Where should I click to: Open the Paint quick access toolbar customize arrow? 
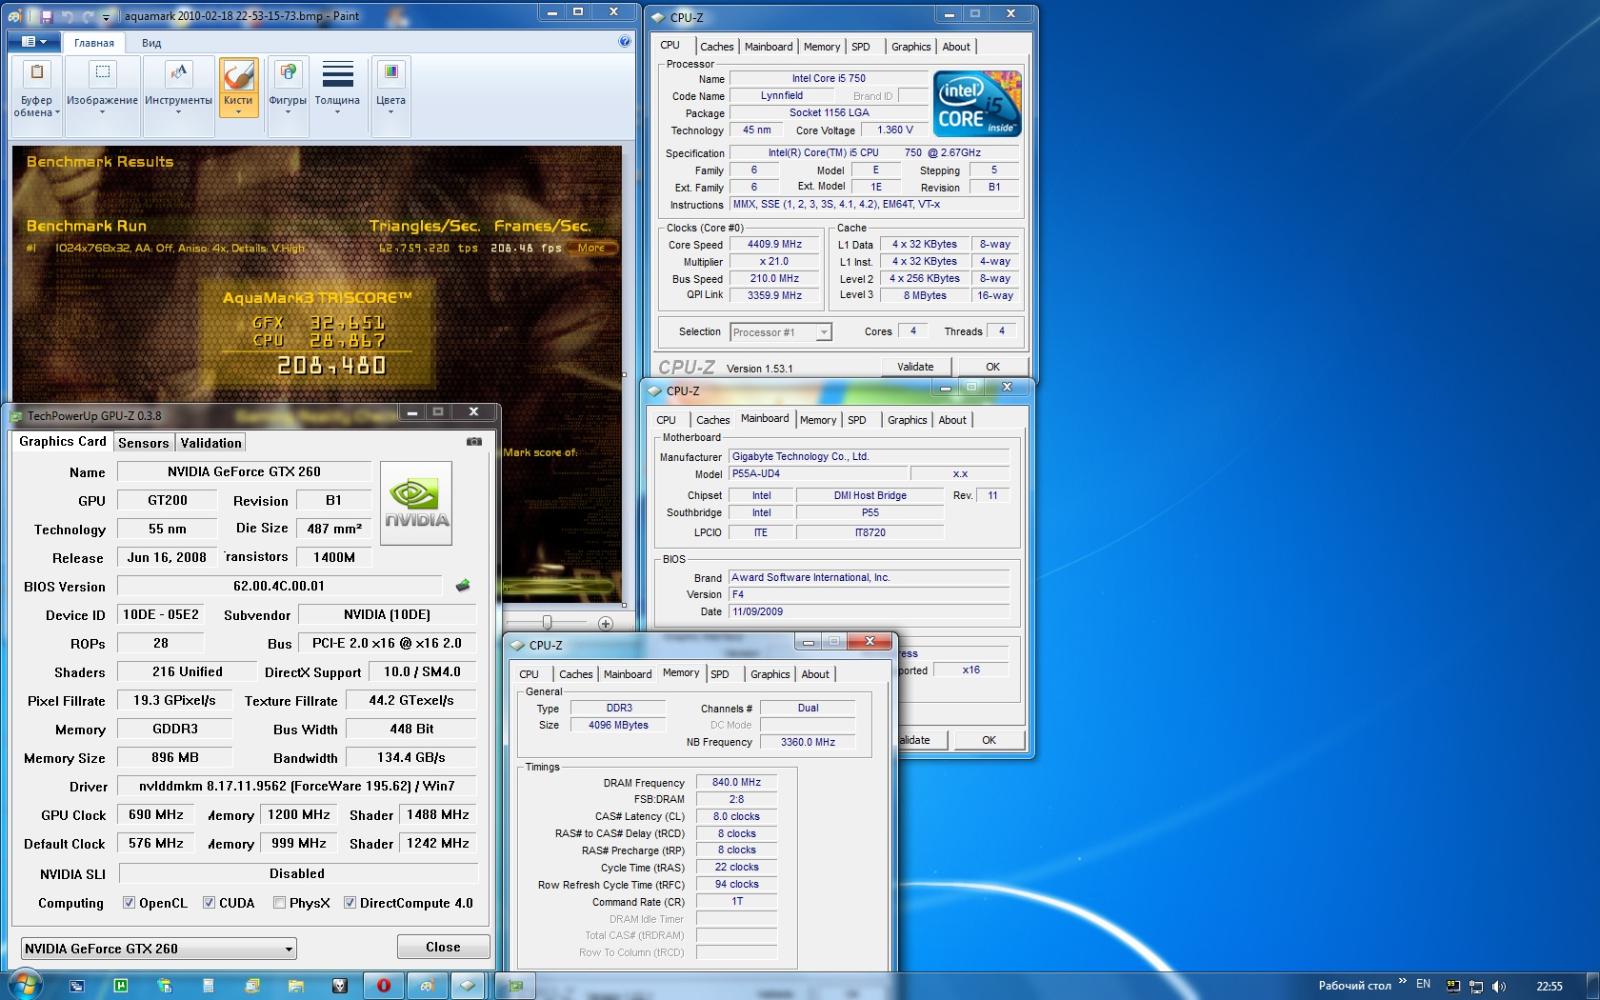tap(107, 17)
